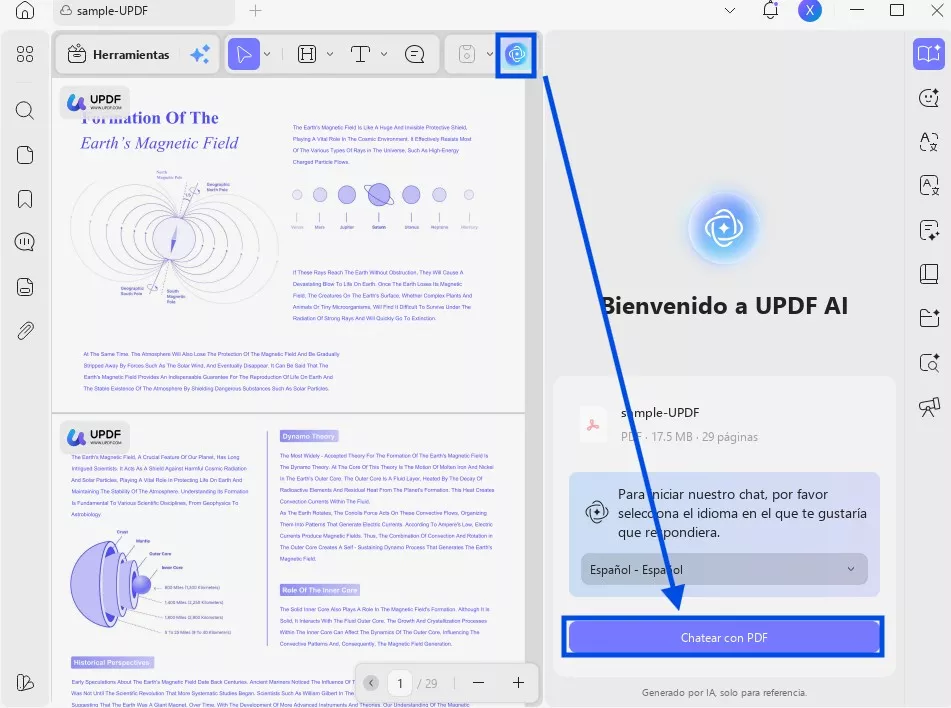The image size is (951, 708).
Task: Expand the highlight tool dropdown arrow
Action: [330, 54]
